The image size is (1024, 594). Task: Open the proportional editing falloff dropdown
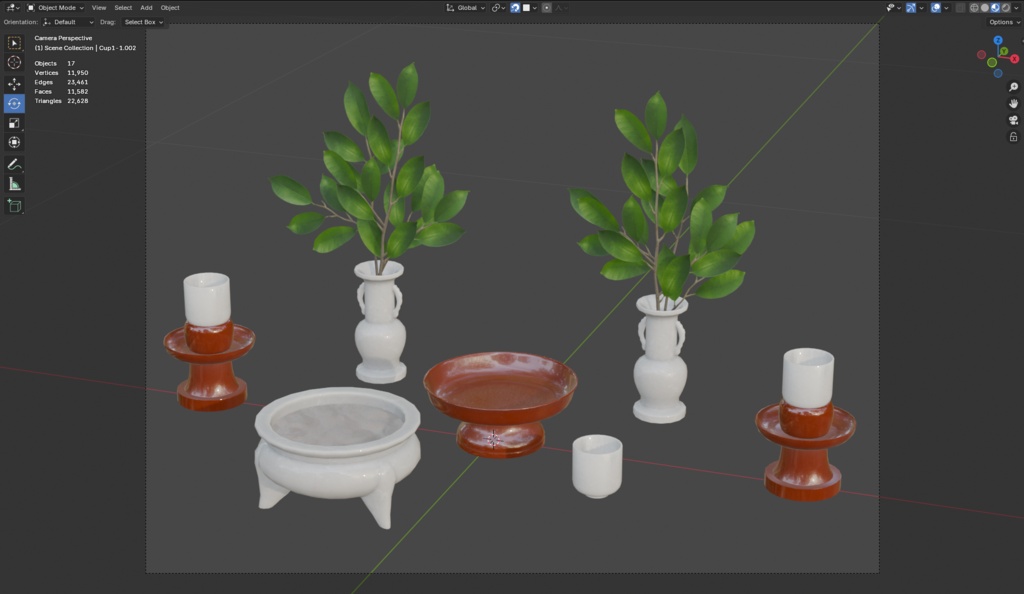tap(561, 8)
